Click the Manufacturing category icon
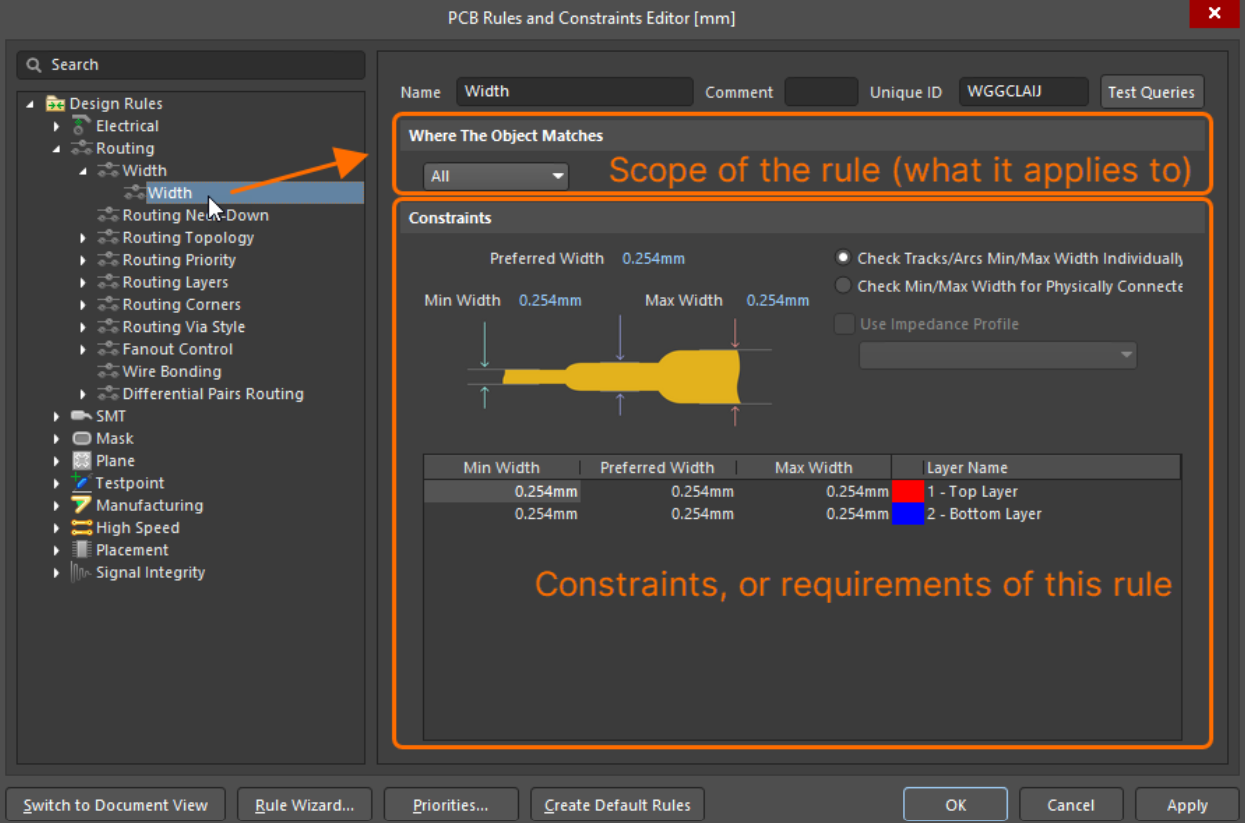 coord(81,505)
